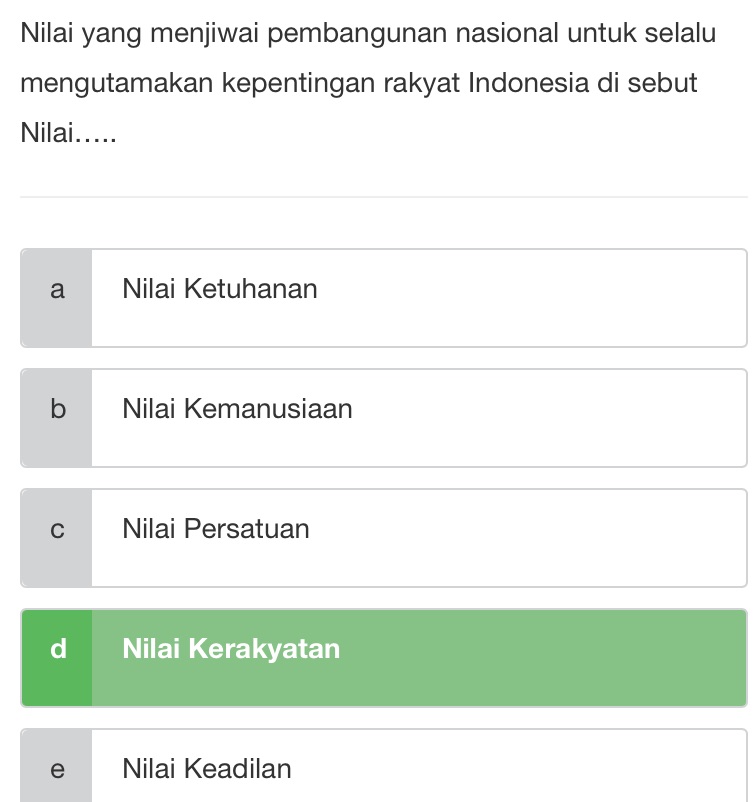756x802 pixels.
Task: Click the word "Indonesia" in the question
Action: pos(527,84)
